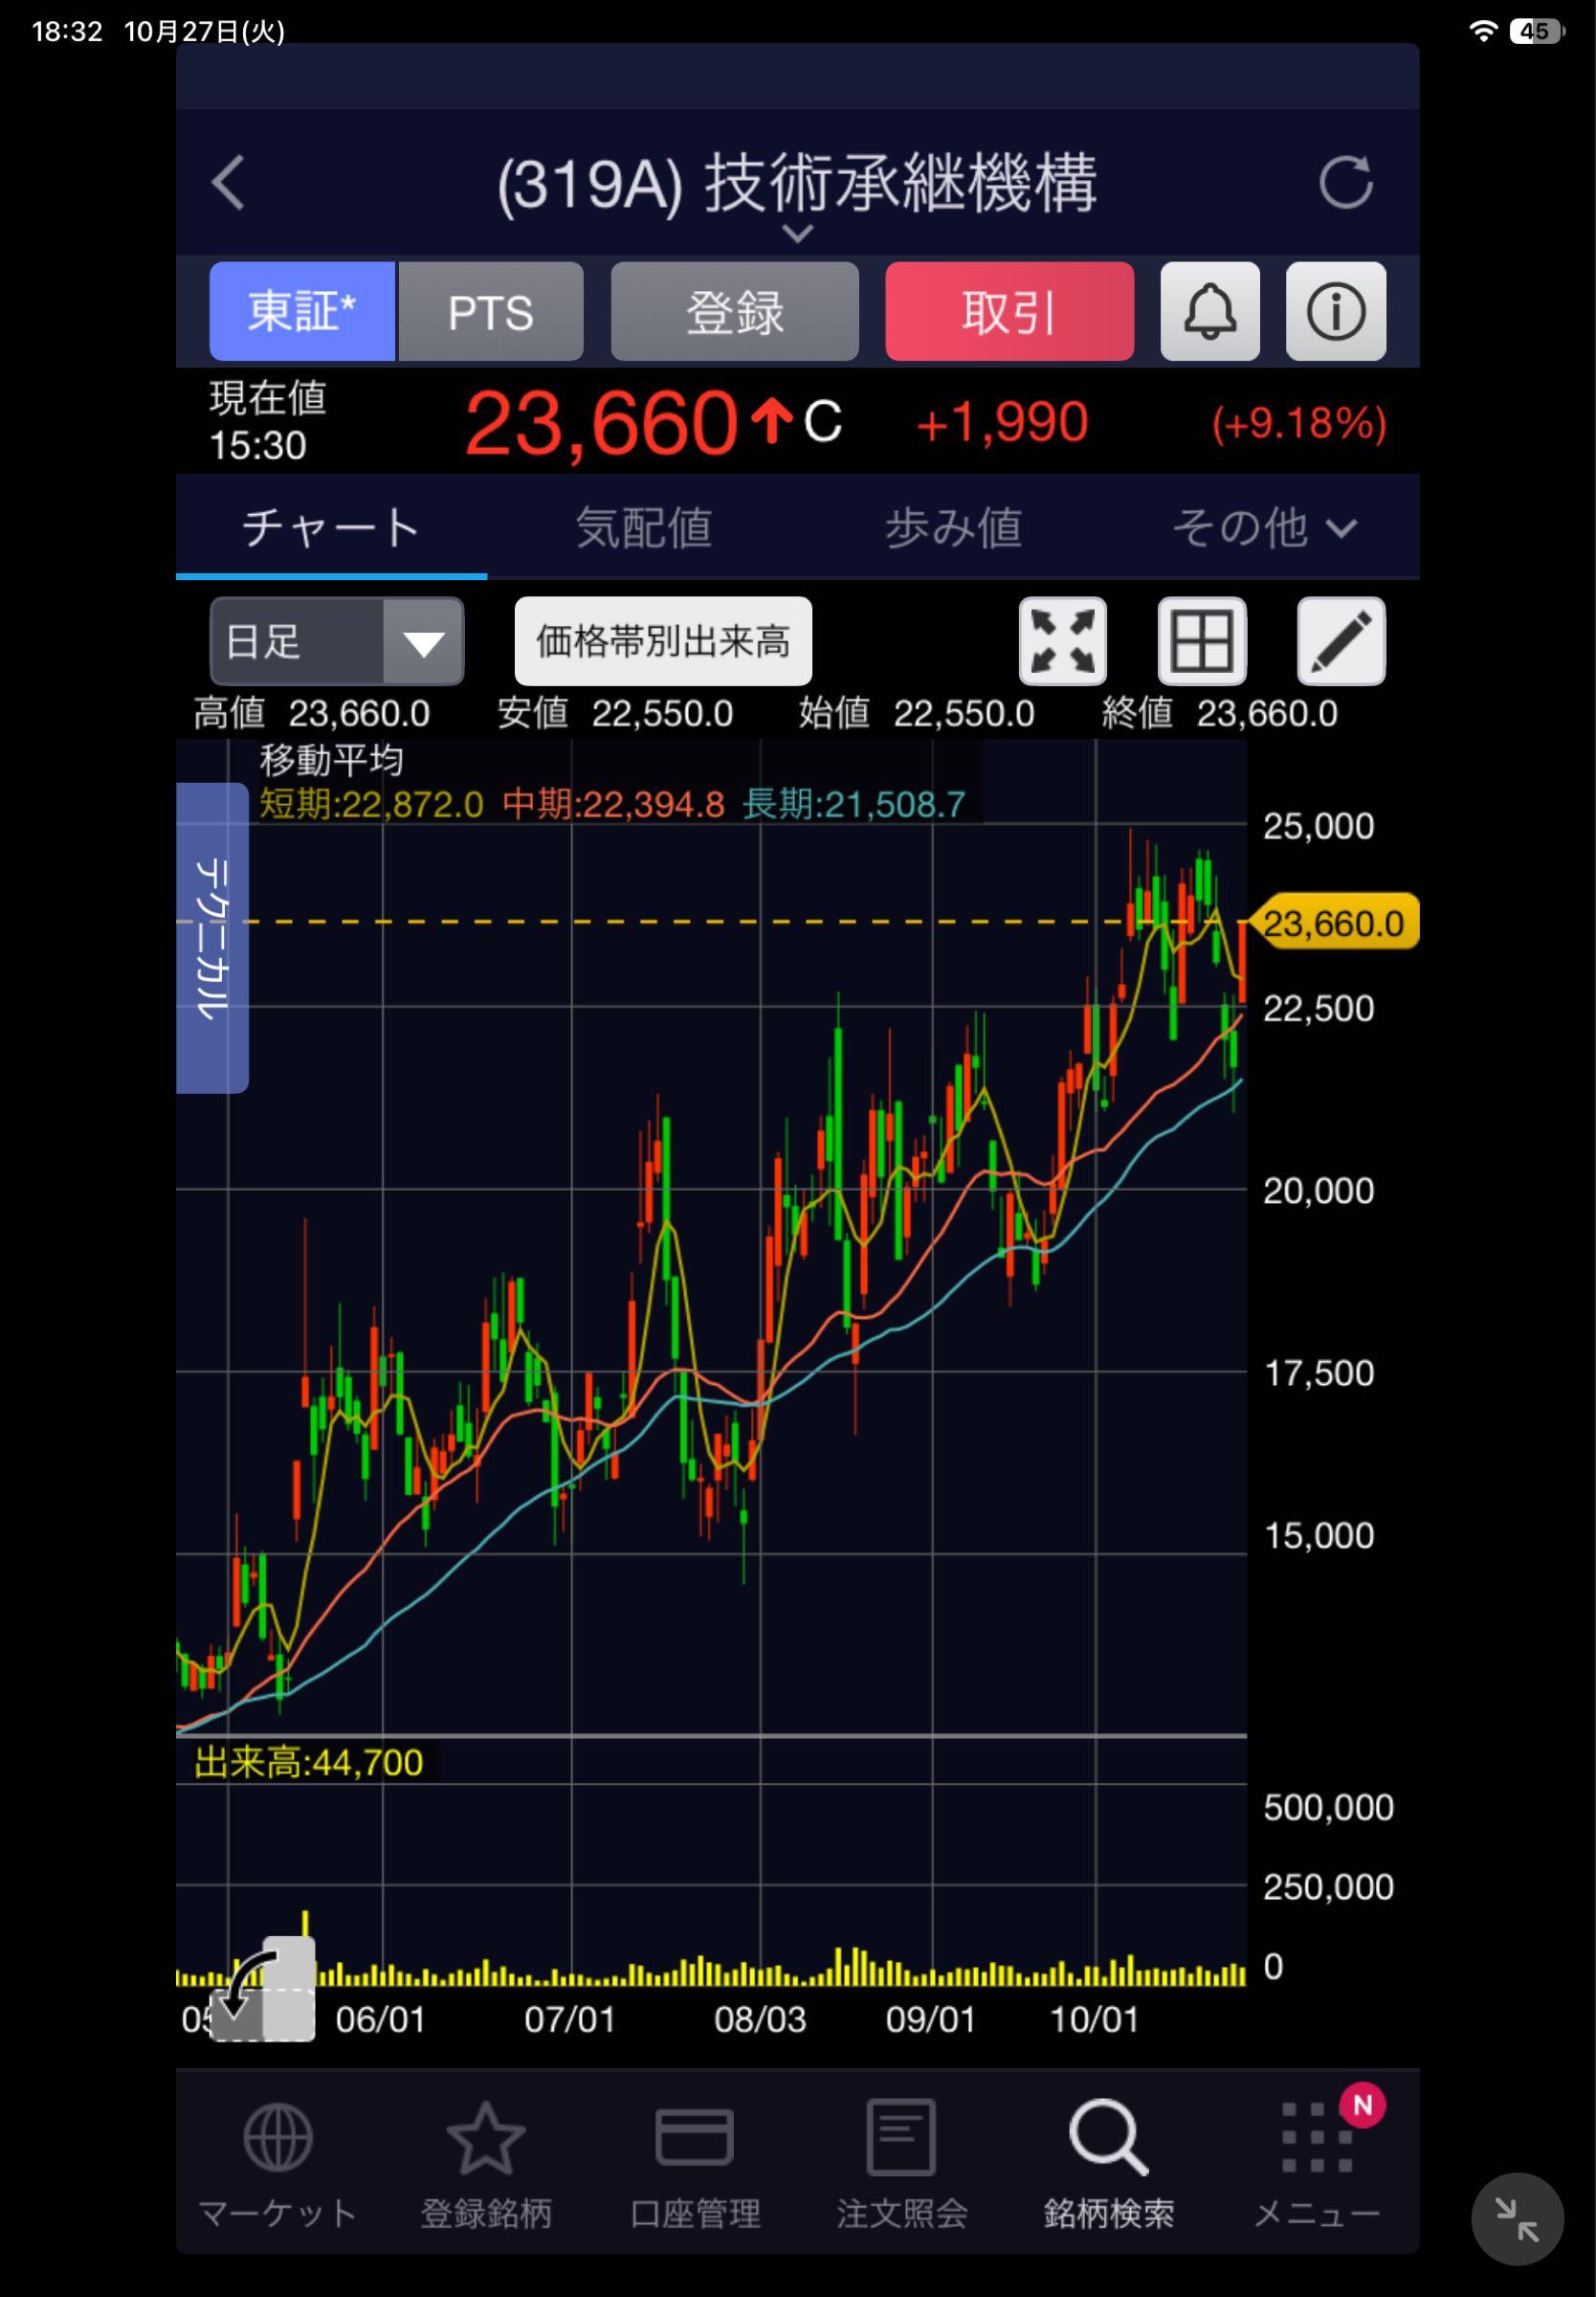
Task: Open 銘柄検索 search tab
Action: 1108,2166
